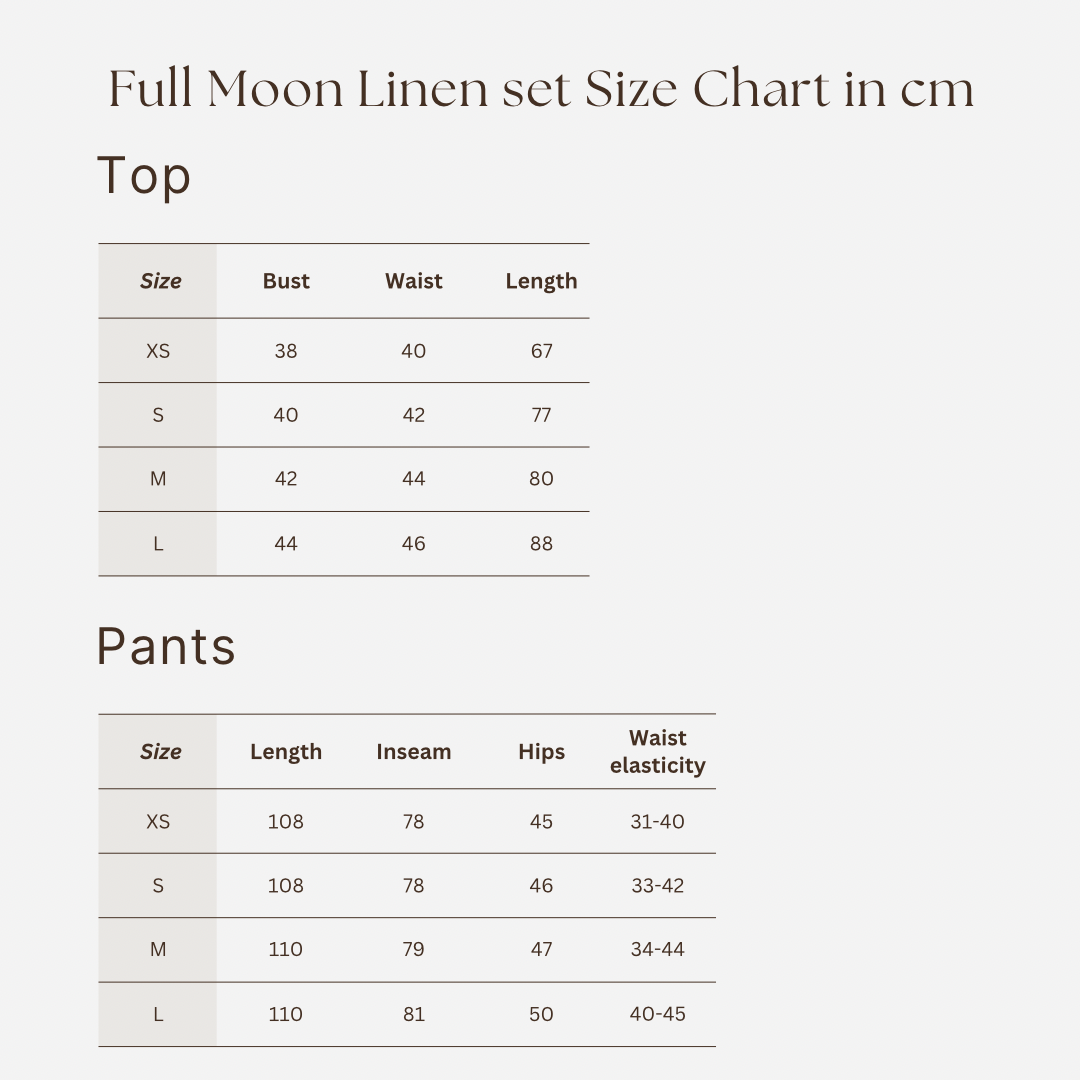
Task: Click the Top section heading
Action: [144, 177]
